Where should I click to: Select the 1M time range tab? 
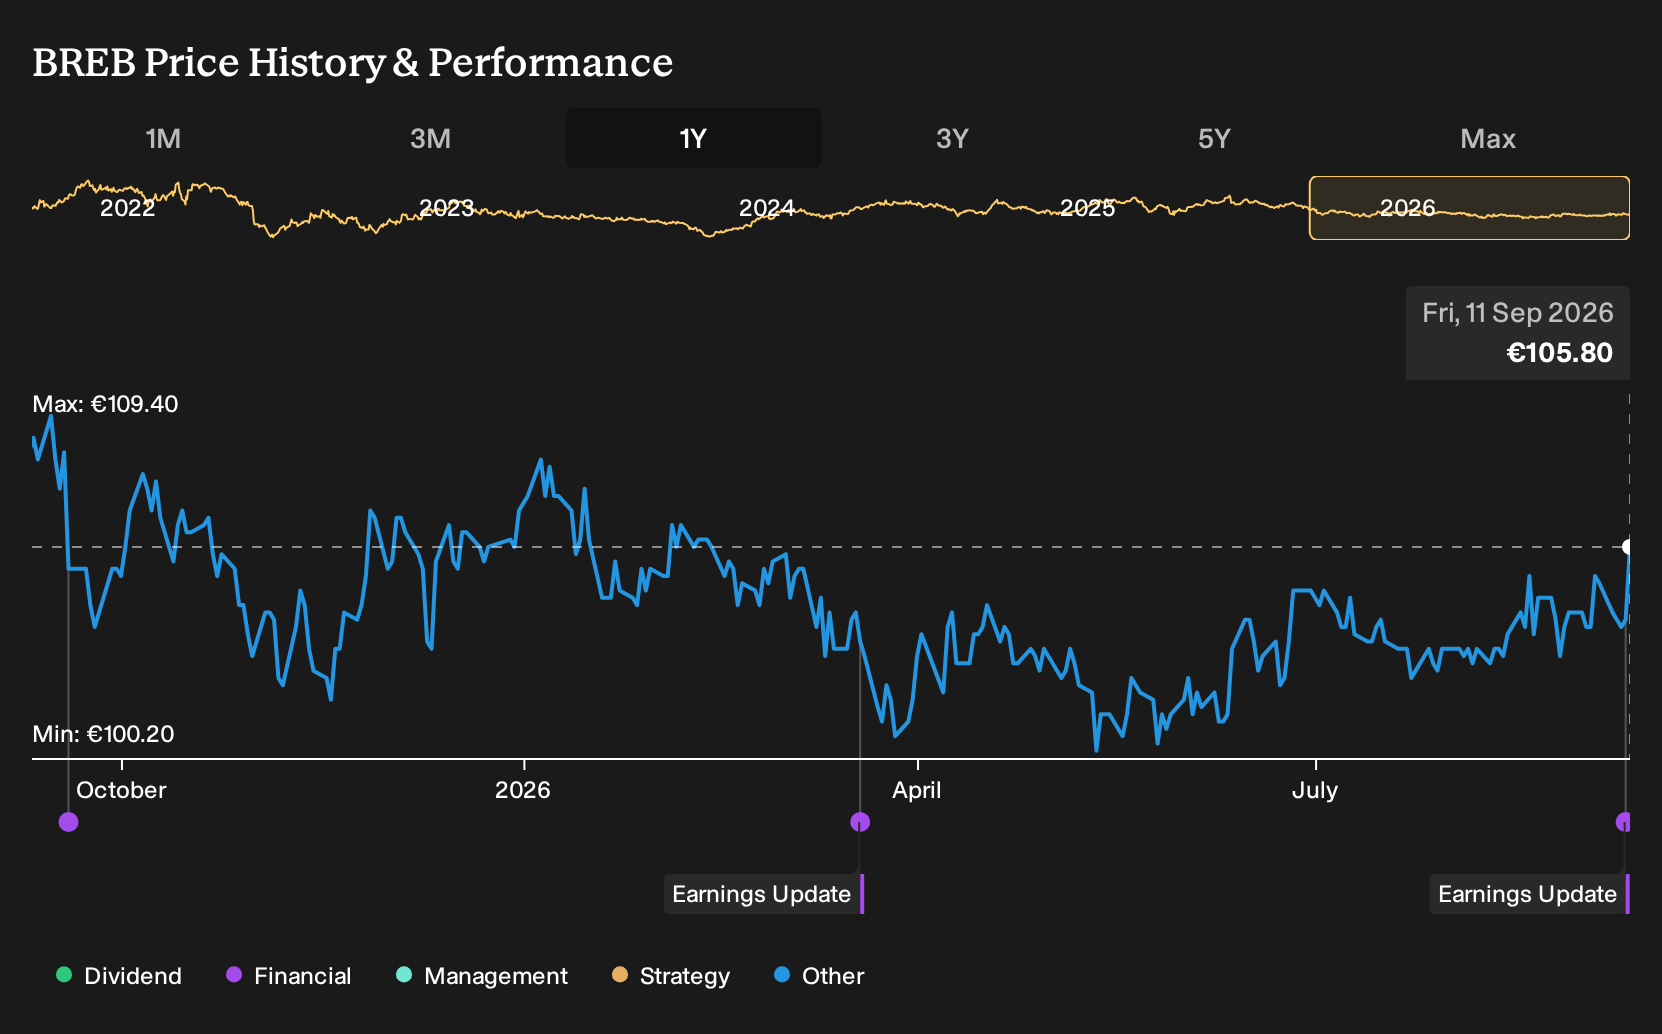[x=163, y=138]
